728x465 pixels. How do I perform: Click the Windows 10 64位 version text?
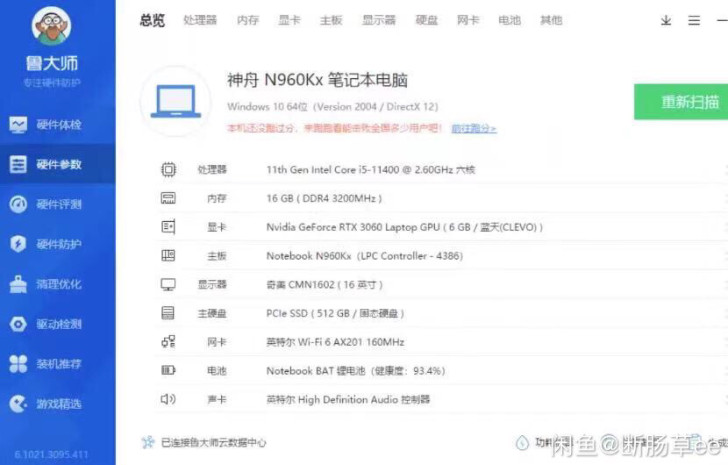[332, 107]
